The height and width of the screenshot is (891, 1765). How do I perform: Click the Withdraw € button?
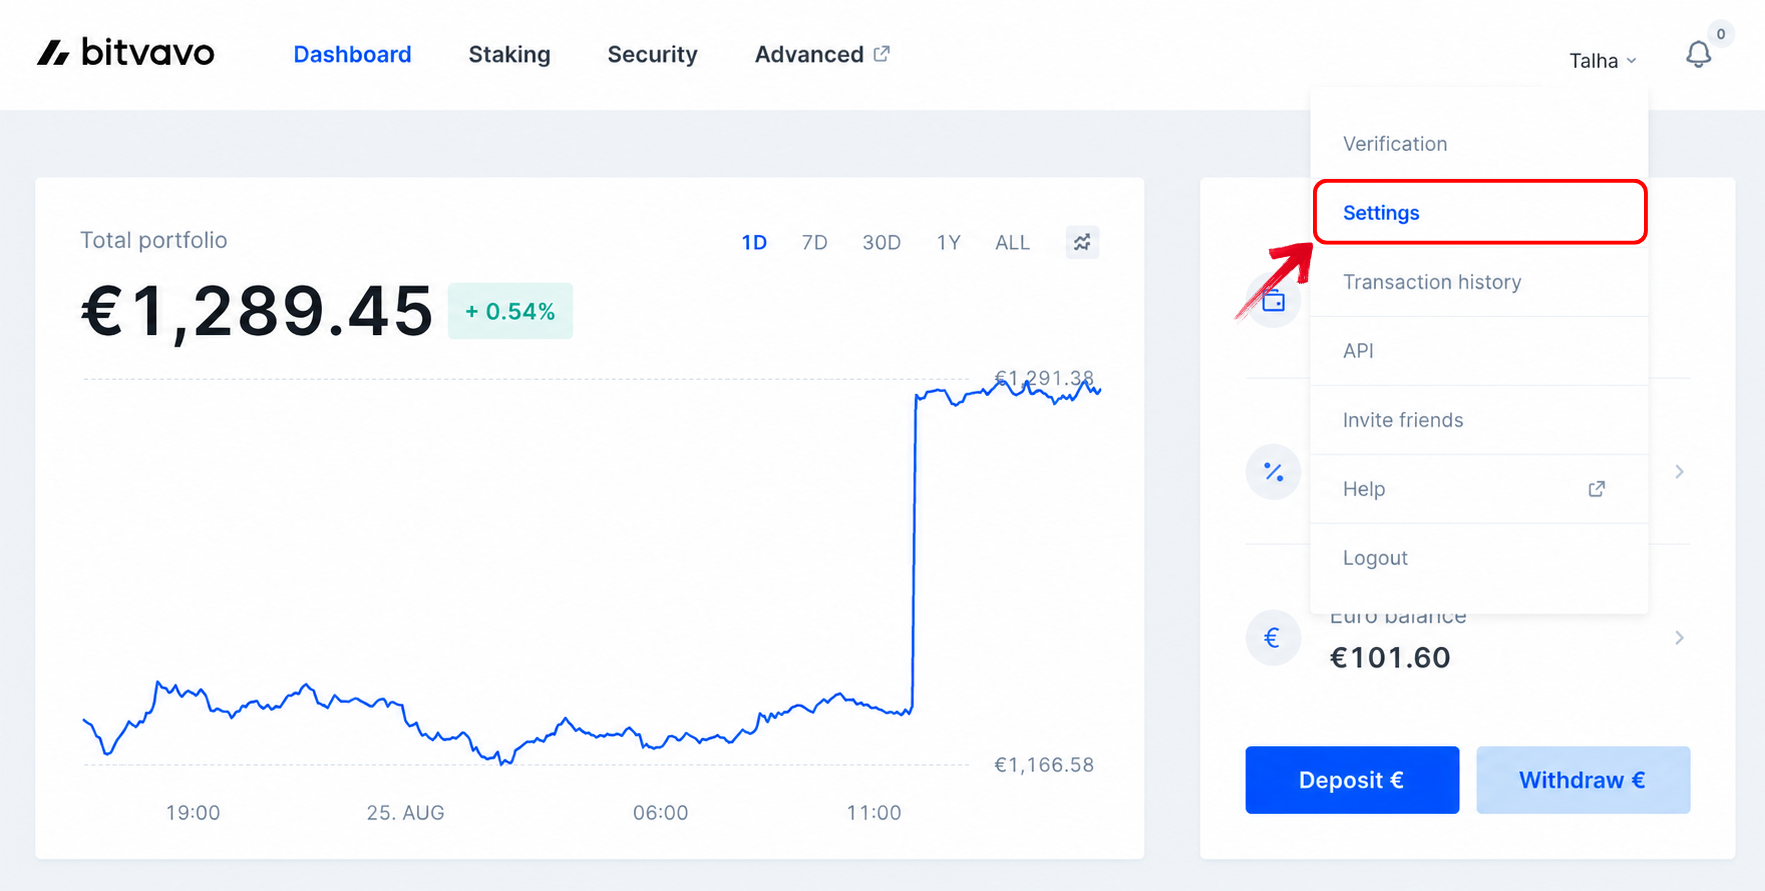[x=1583, y=780]
